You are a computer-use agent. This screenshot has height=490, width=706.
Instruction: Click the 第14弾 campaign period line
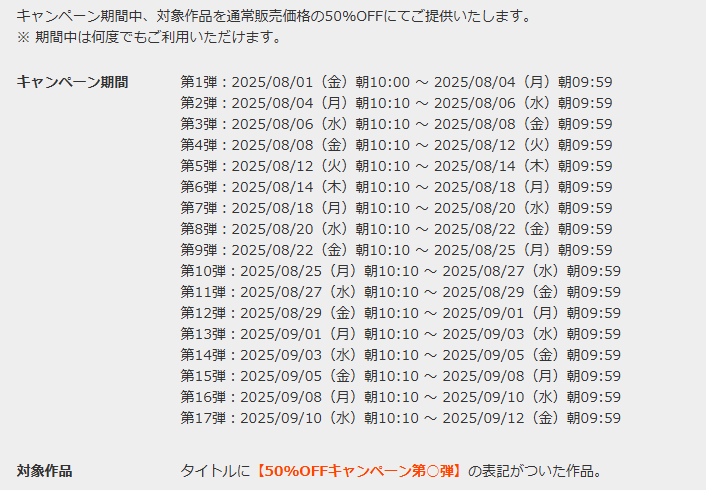(x=401, y=355)
